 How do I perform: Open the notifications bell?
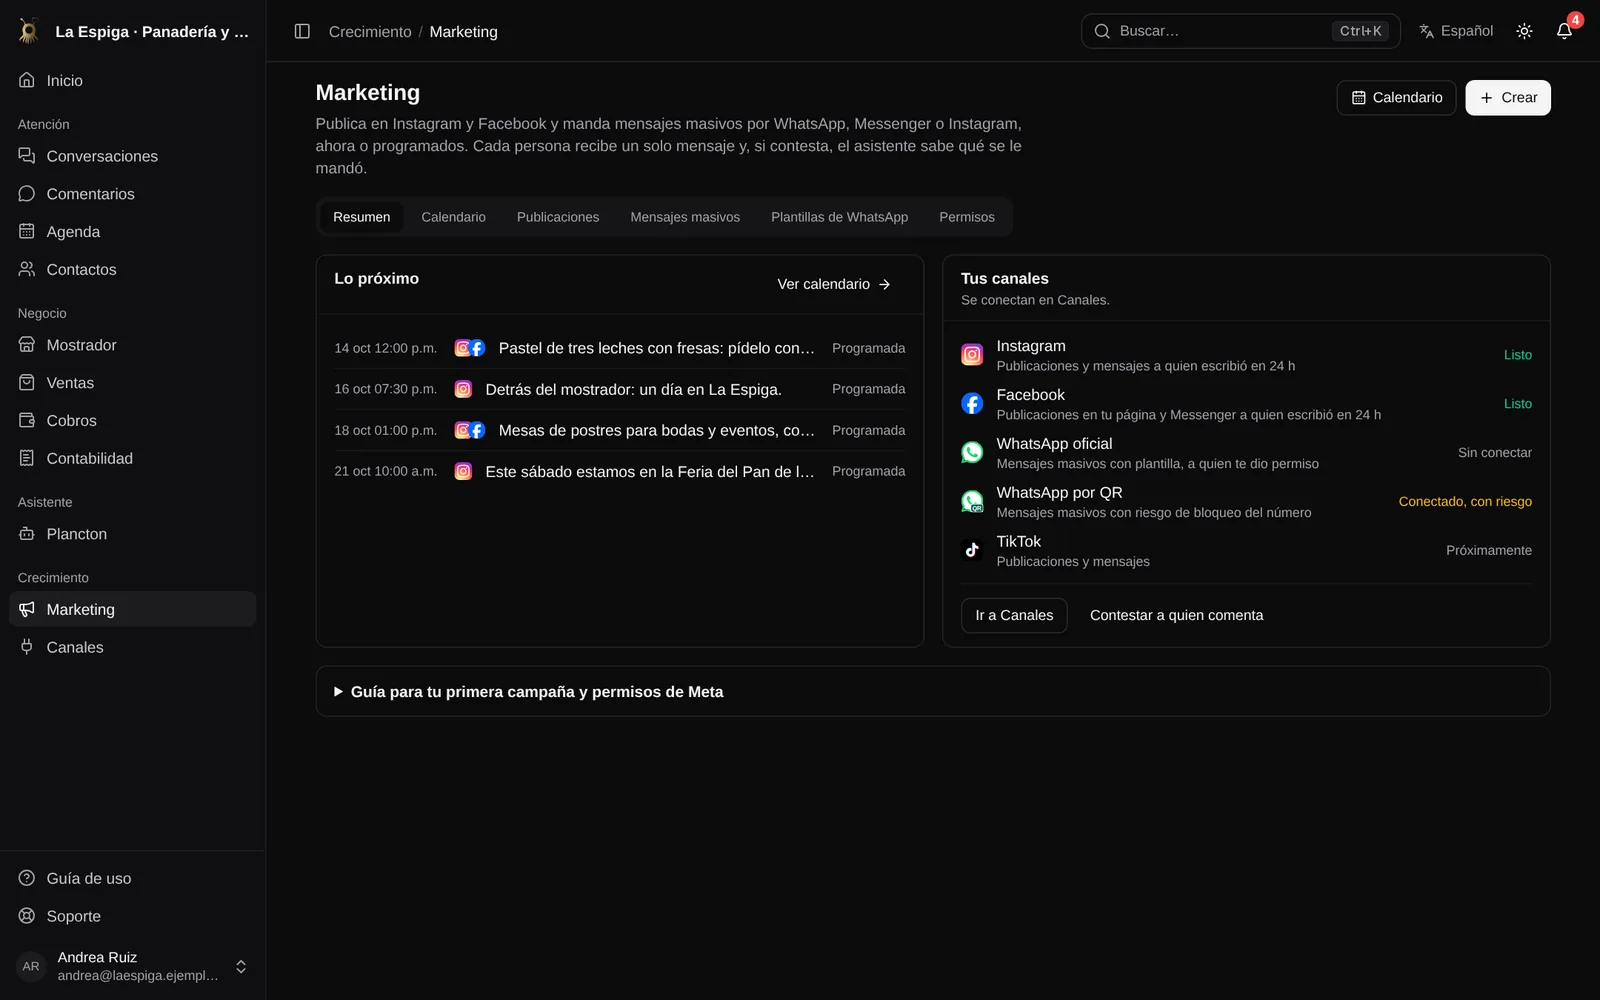pos(1564,31)
